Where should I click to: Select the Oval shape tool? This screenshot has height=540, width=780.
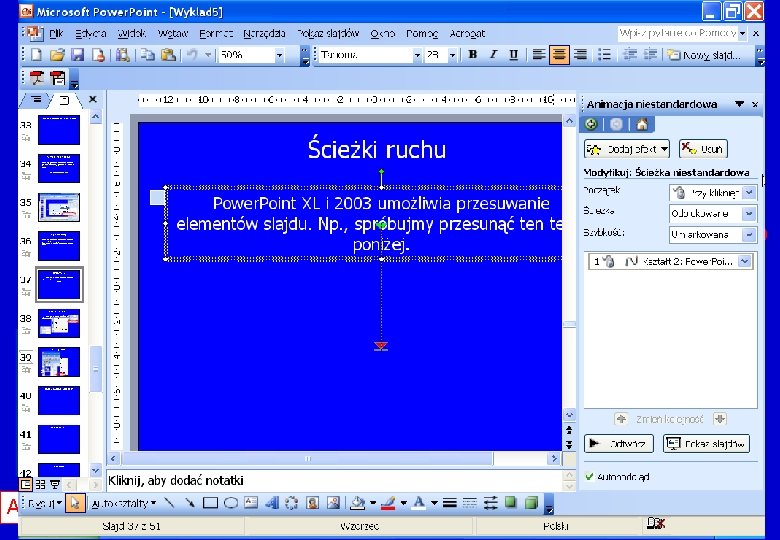click(230, 503)
